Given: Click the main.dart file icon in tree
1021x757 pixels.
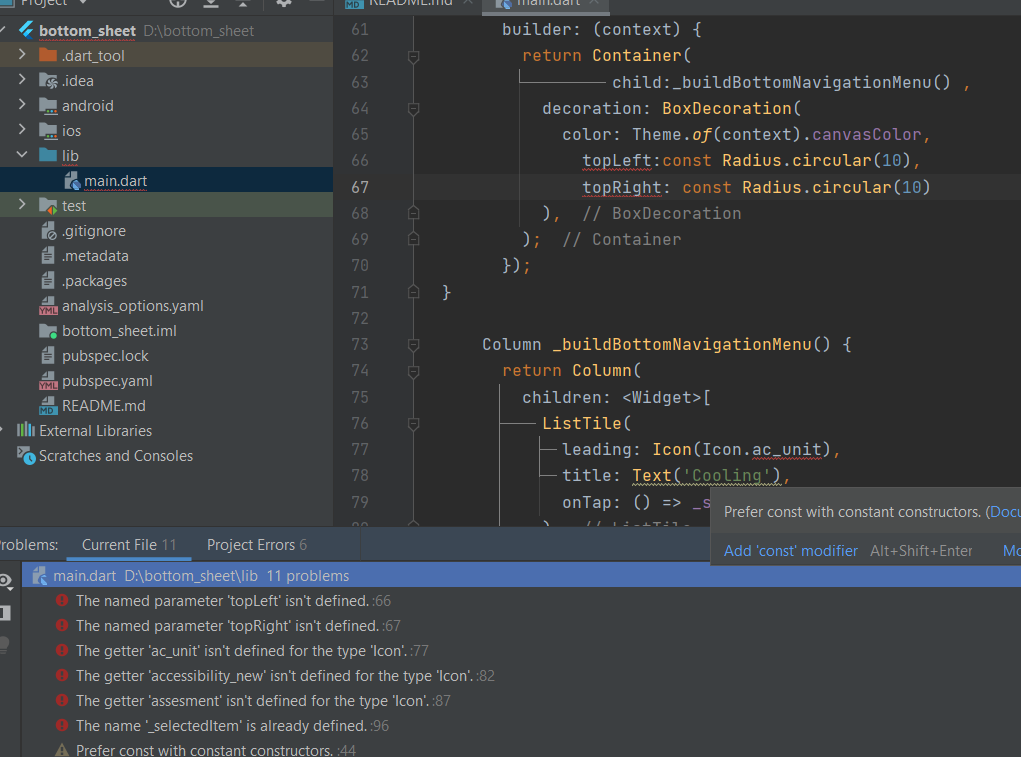Looking at the screenshot, I should 72,181.
